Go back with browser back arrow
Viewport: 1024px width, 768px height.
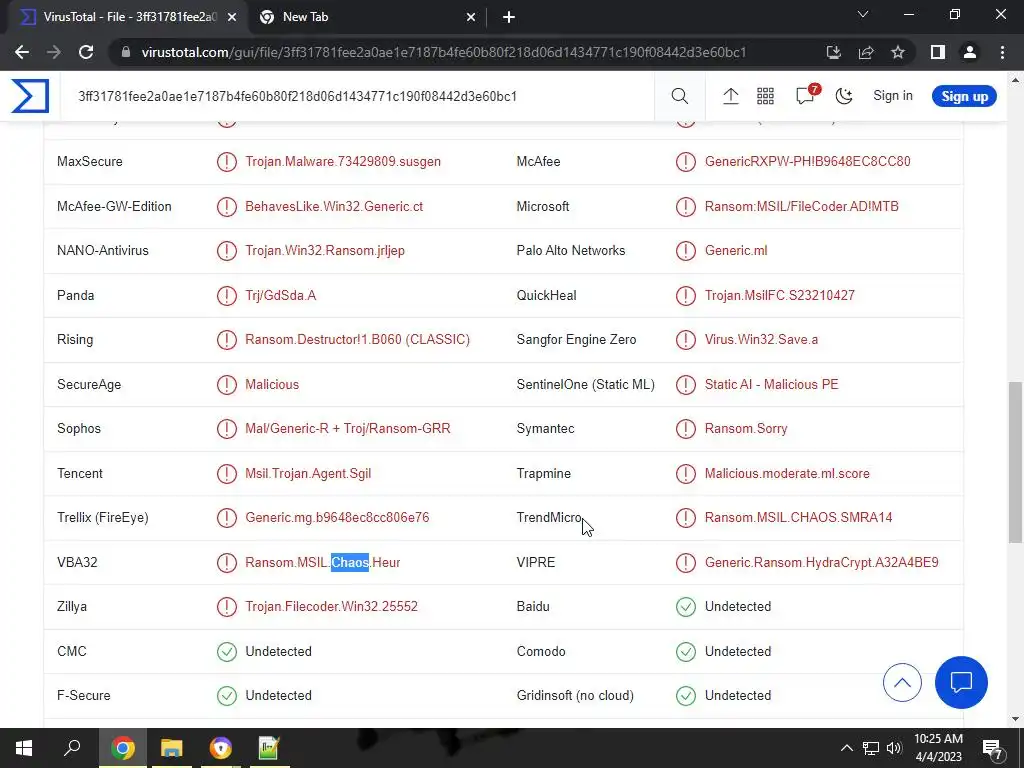tap(22, 52)
